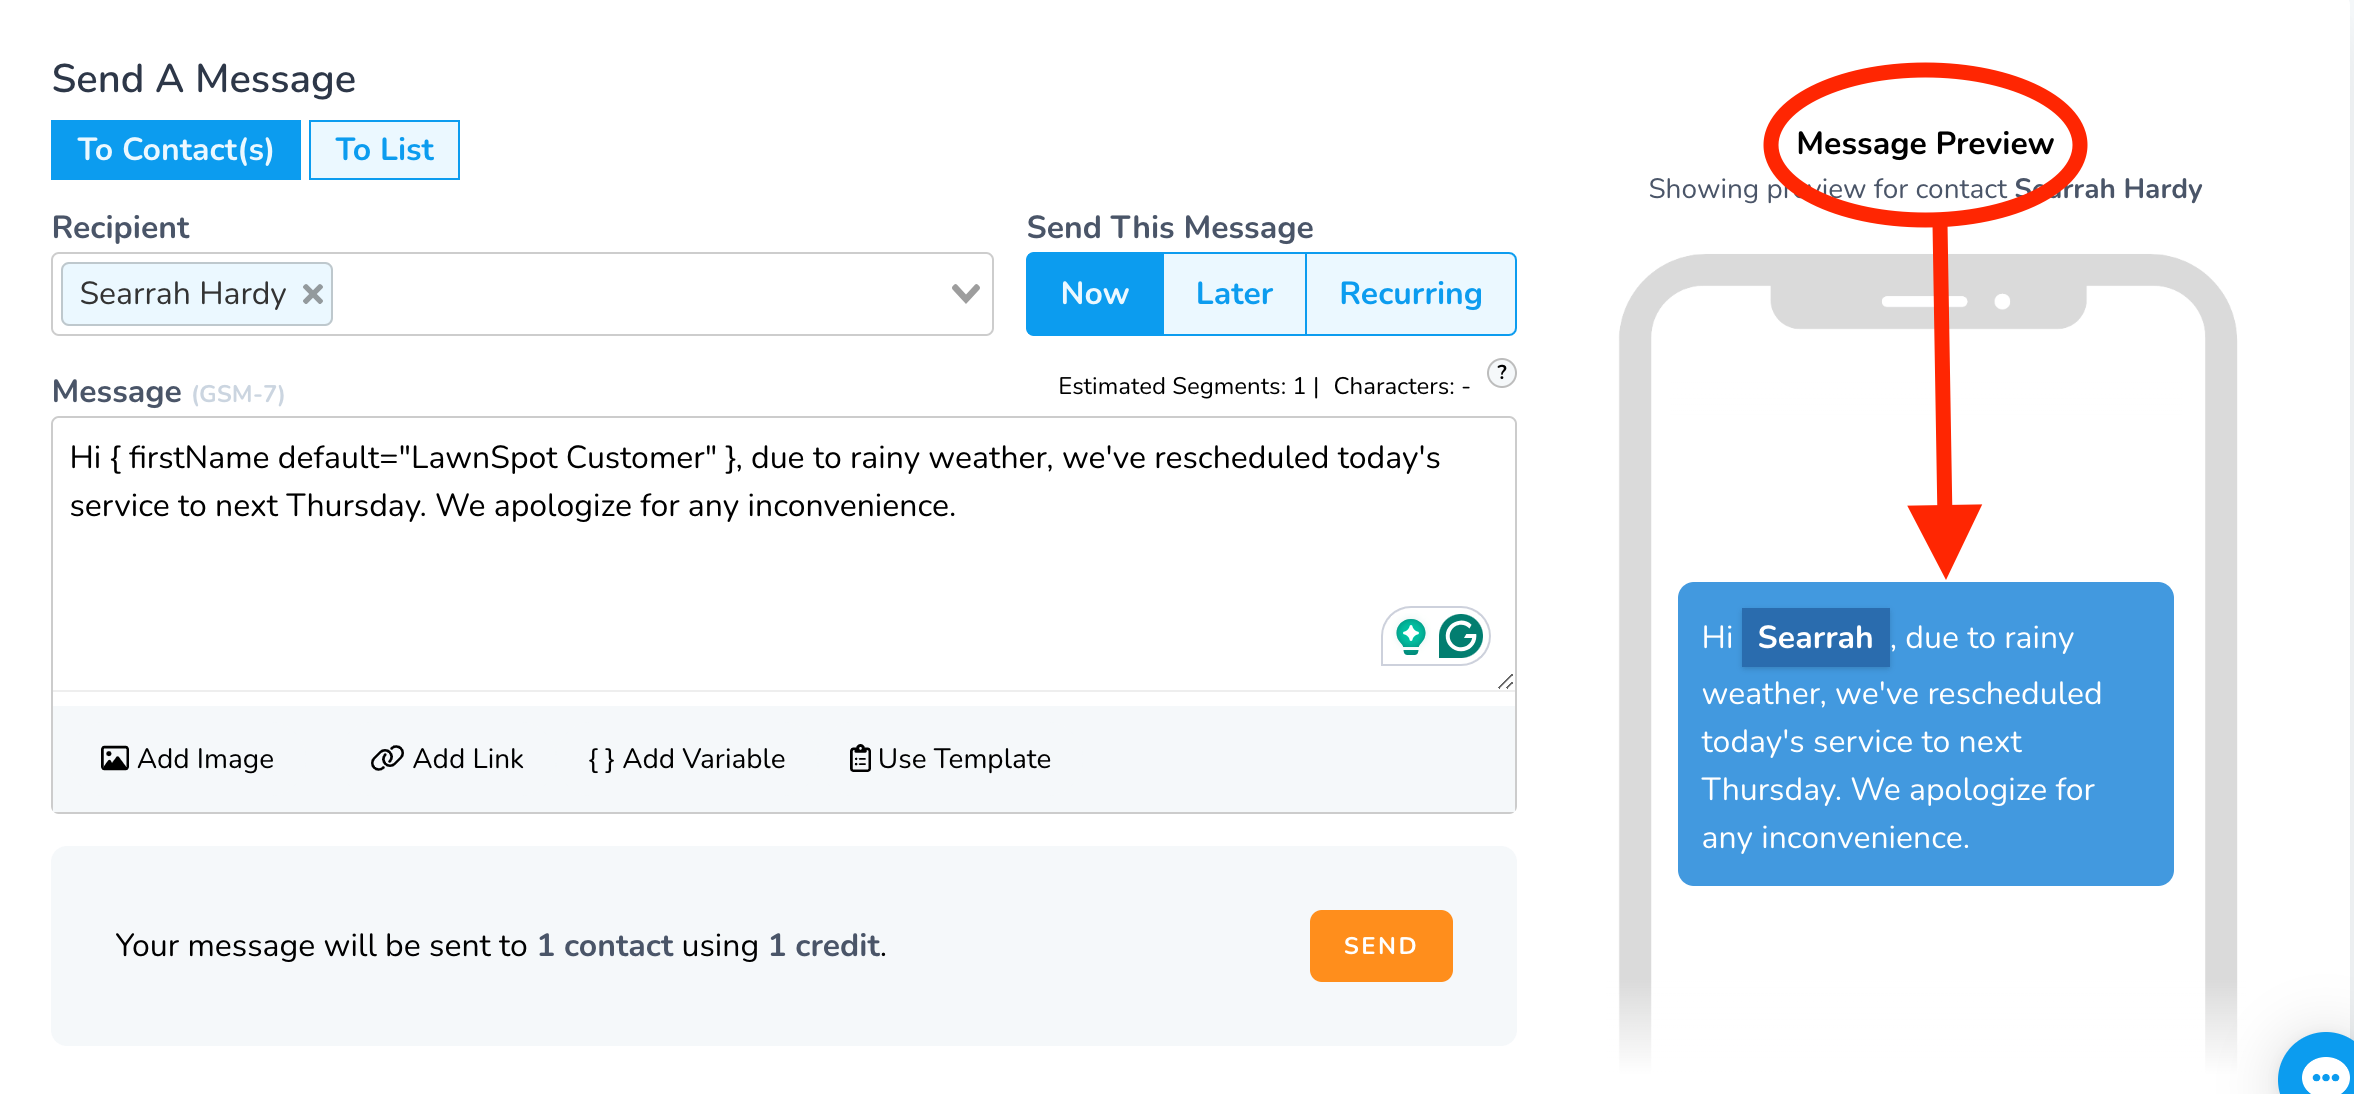Click the green lightbulb suggestion icon
The height and width of the screenshot is (1094, 2354).
pos(1411,636)
